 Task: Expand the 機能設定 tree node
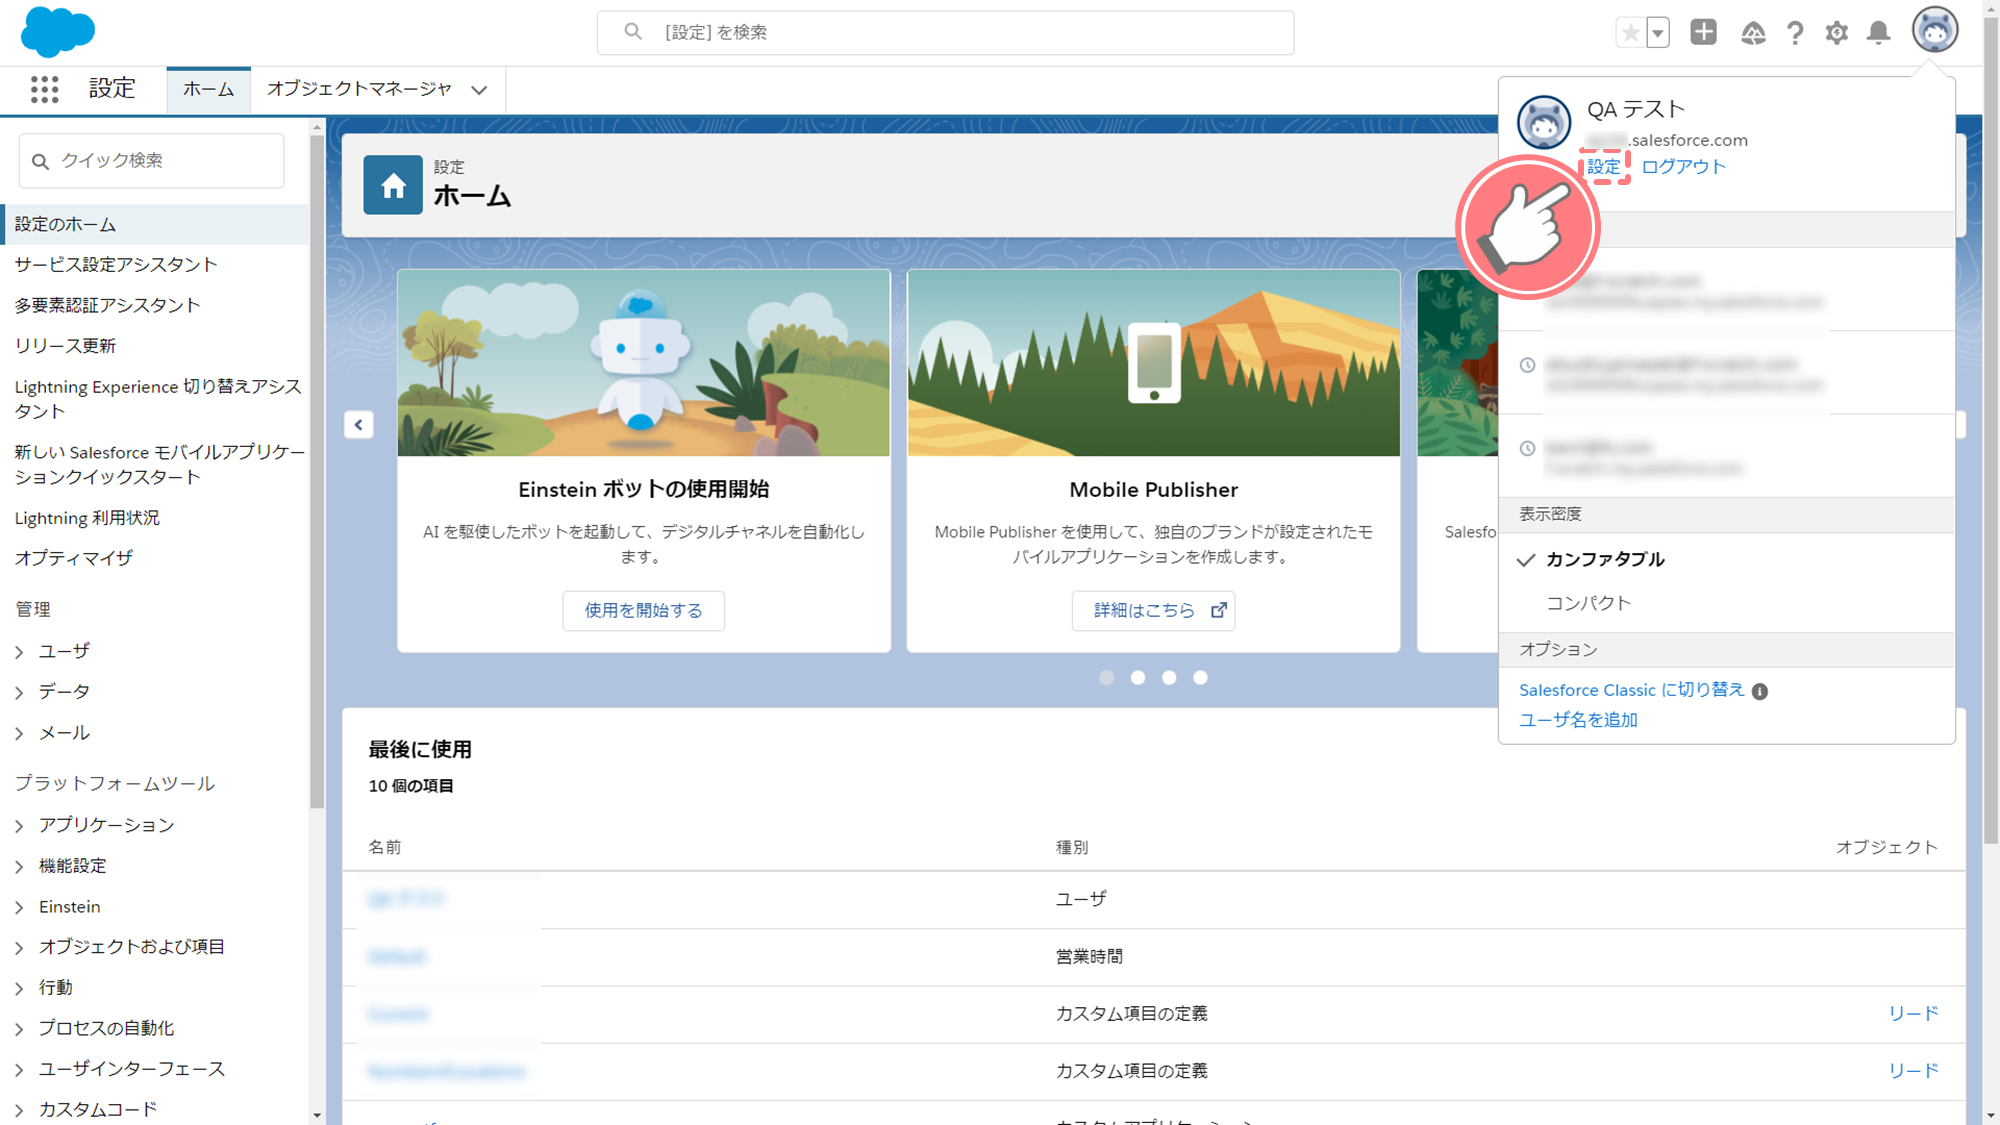(x=20, y=867)
